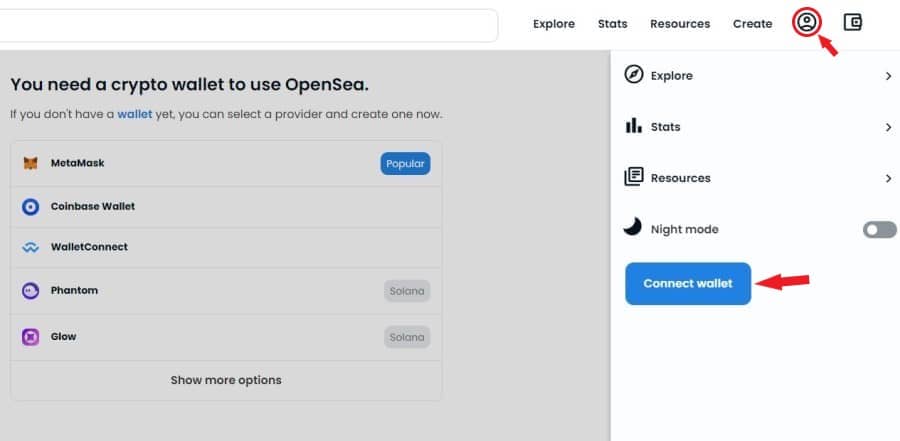
Task: Expand the Stats sidebar chevron
Action: pos(889,127)
